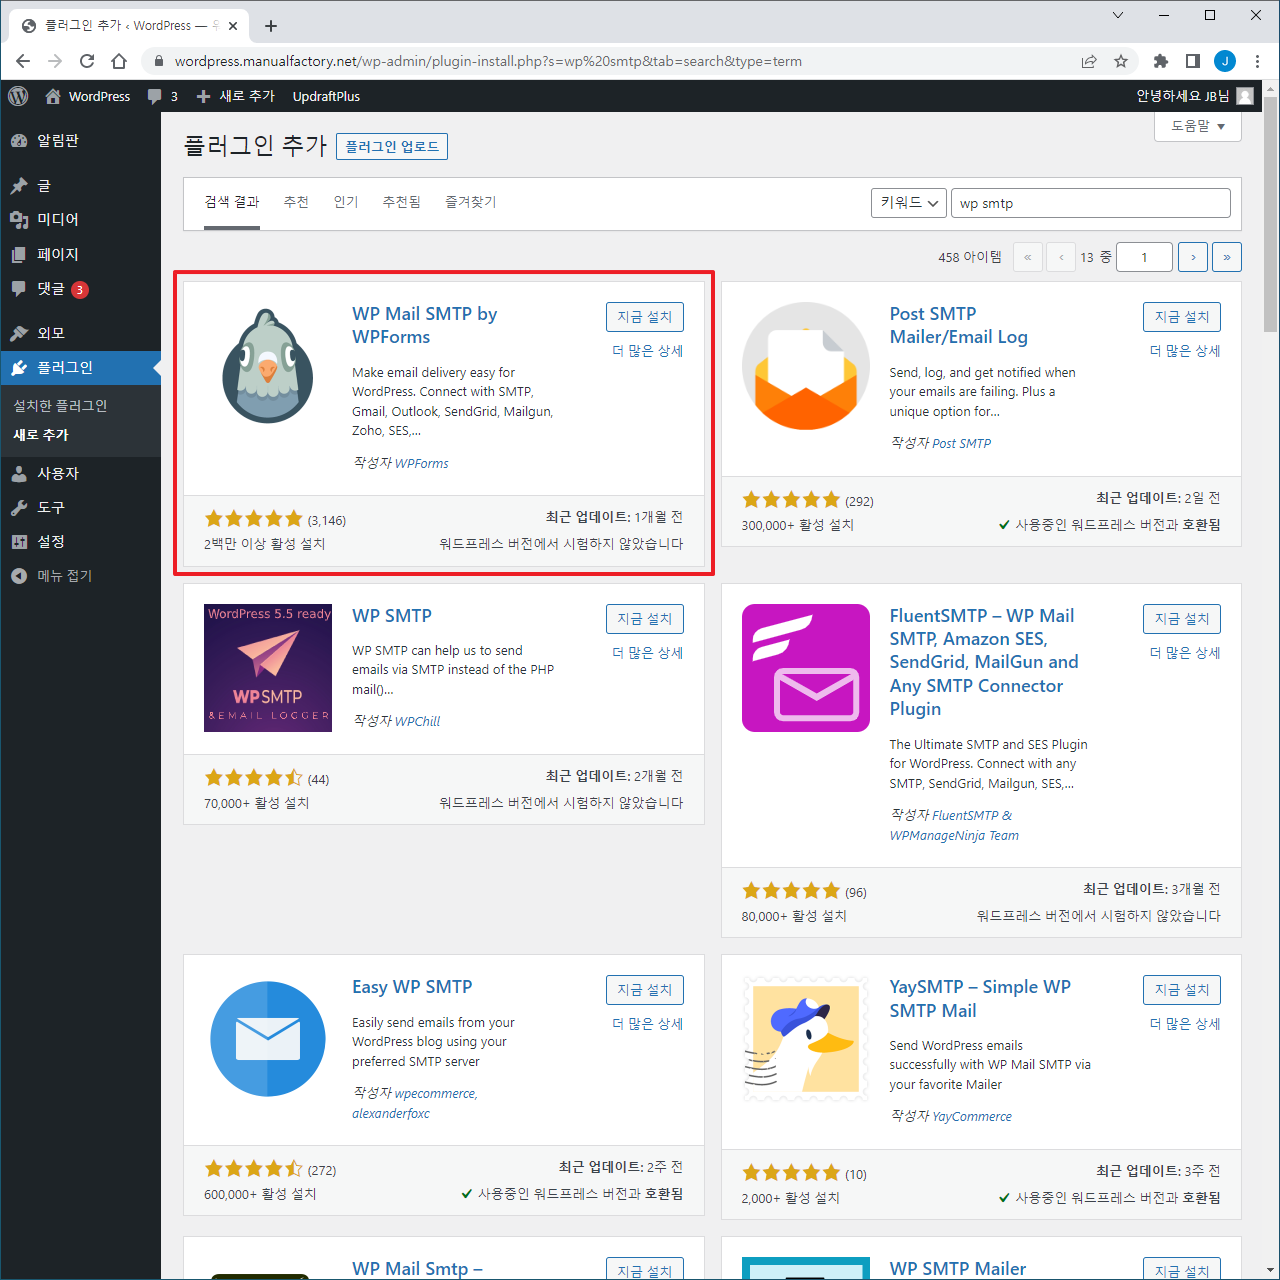Open the 플러그인 plugins menu
1280x1280 pixels.
coord(80,367)
